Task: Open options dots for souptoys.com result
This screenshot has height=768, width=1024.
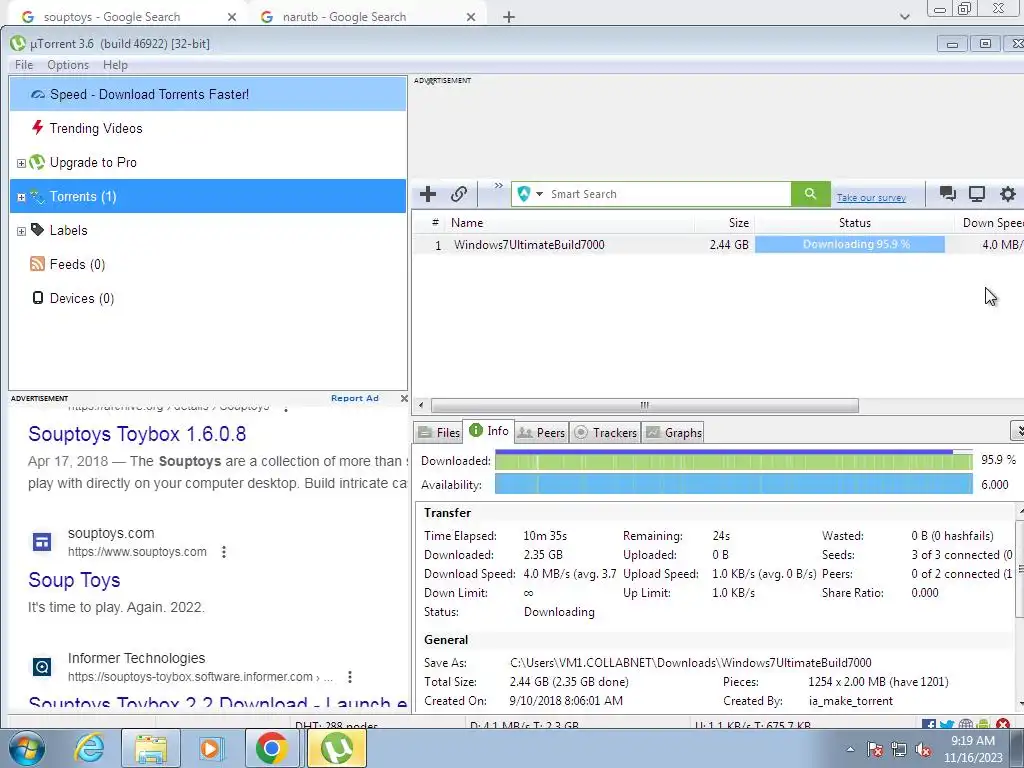Action: (224, 552)
